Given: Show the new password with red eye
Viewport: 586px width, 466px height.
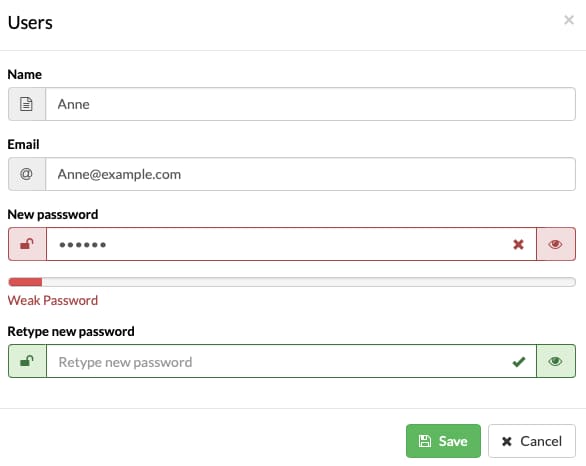Looking at the screenshot, I should pyautogui.click(x=556, y=244).
